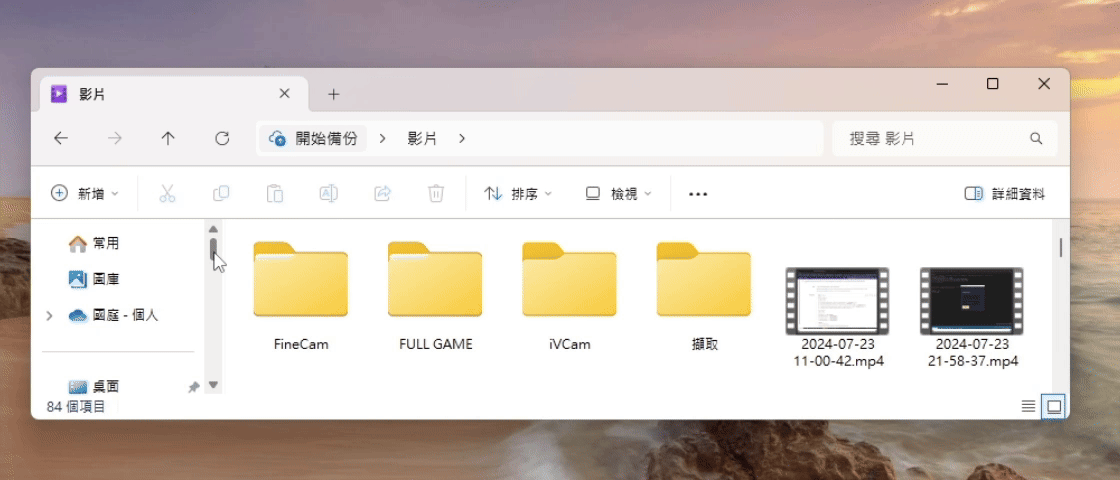
Task: Toggle the 詳細資料 details pane
Action: (x=1004, y=194)
